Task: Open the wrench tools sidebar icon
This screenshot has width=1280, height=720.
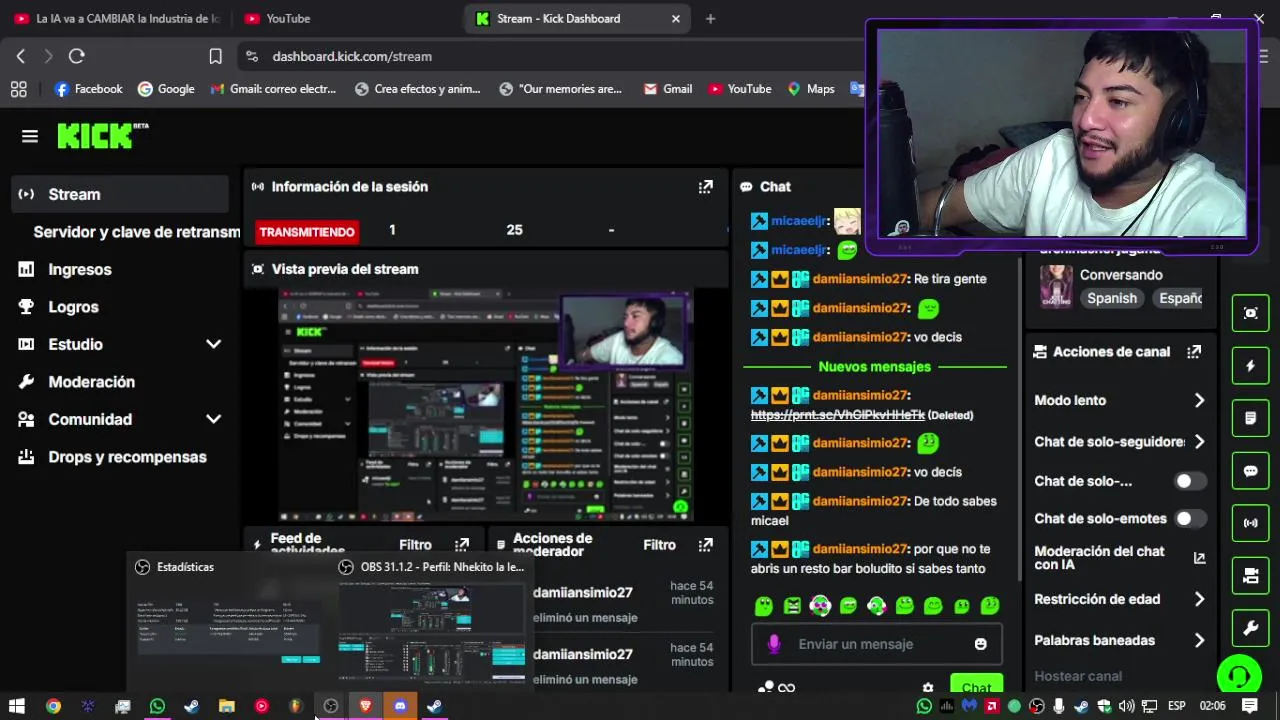Action: tap(1250, 629)
